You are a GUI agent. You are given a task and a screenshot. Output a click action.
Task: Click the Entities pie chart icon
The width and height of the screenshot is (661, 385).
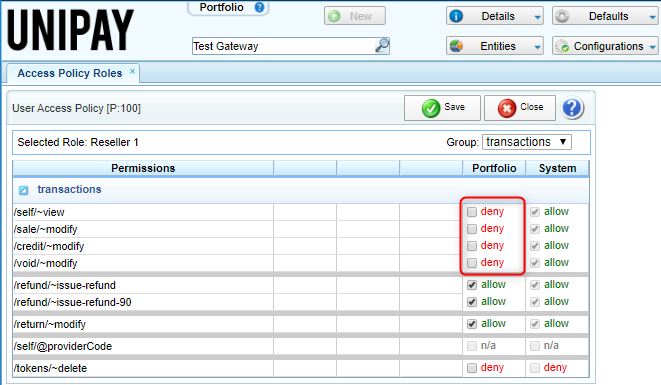click(456, 46)
